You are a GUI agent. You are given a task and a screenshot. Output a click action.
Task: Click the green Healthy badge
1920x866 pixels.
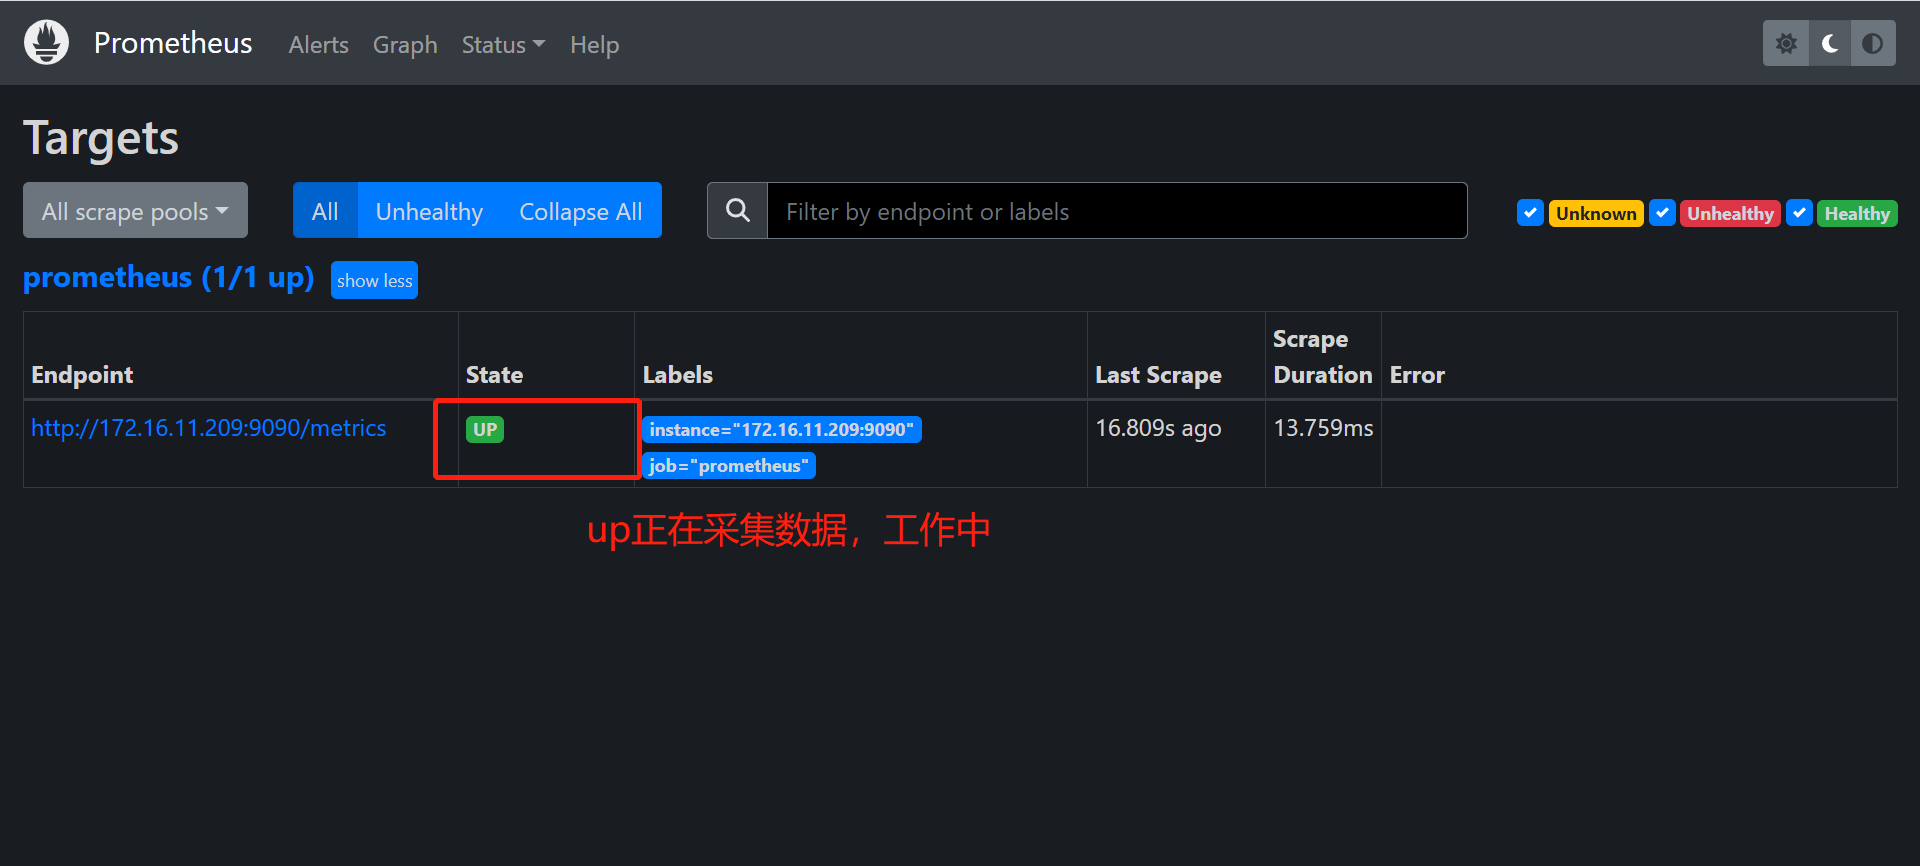point(1857,213)
